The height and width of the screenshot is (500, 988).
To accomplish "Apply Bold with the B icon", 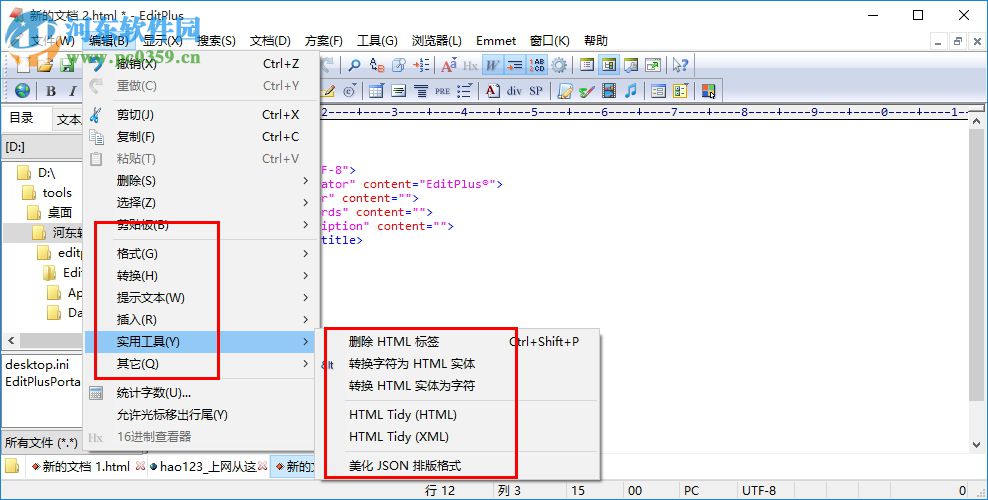I will [x=51, y=91].
